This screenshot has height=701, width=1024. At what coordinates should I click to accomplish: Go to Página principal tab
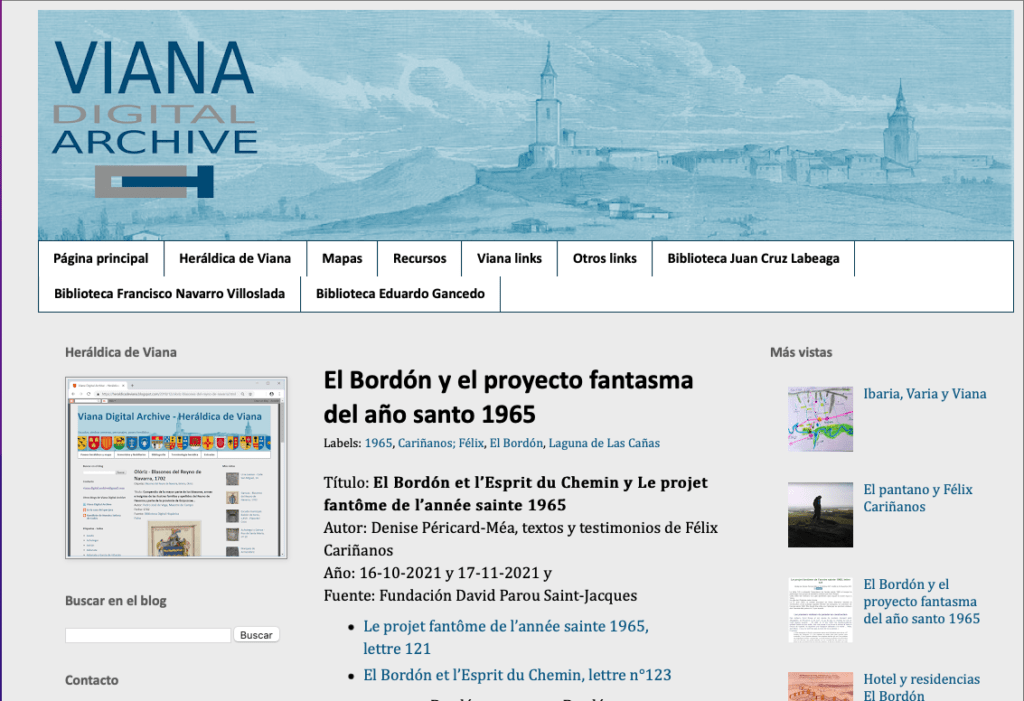[101, 258]
